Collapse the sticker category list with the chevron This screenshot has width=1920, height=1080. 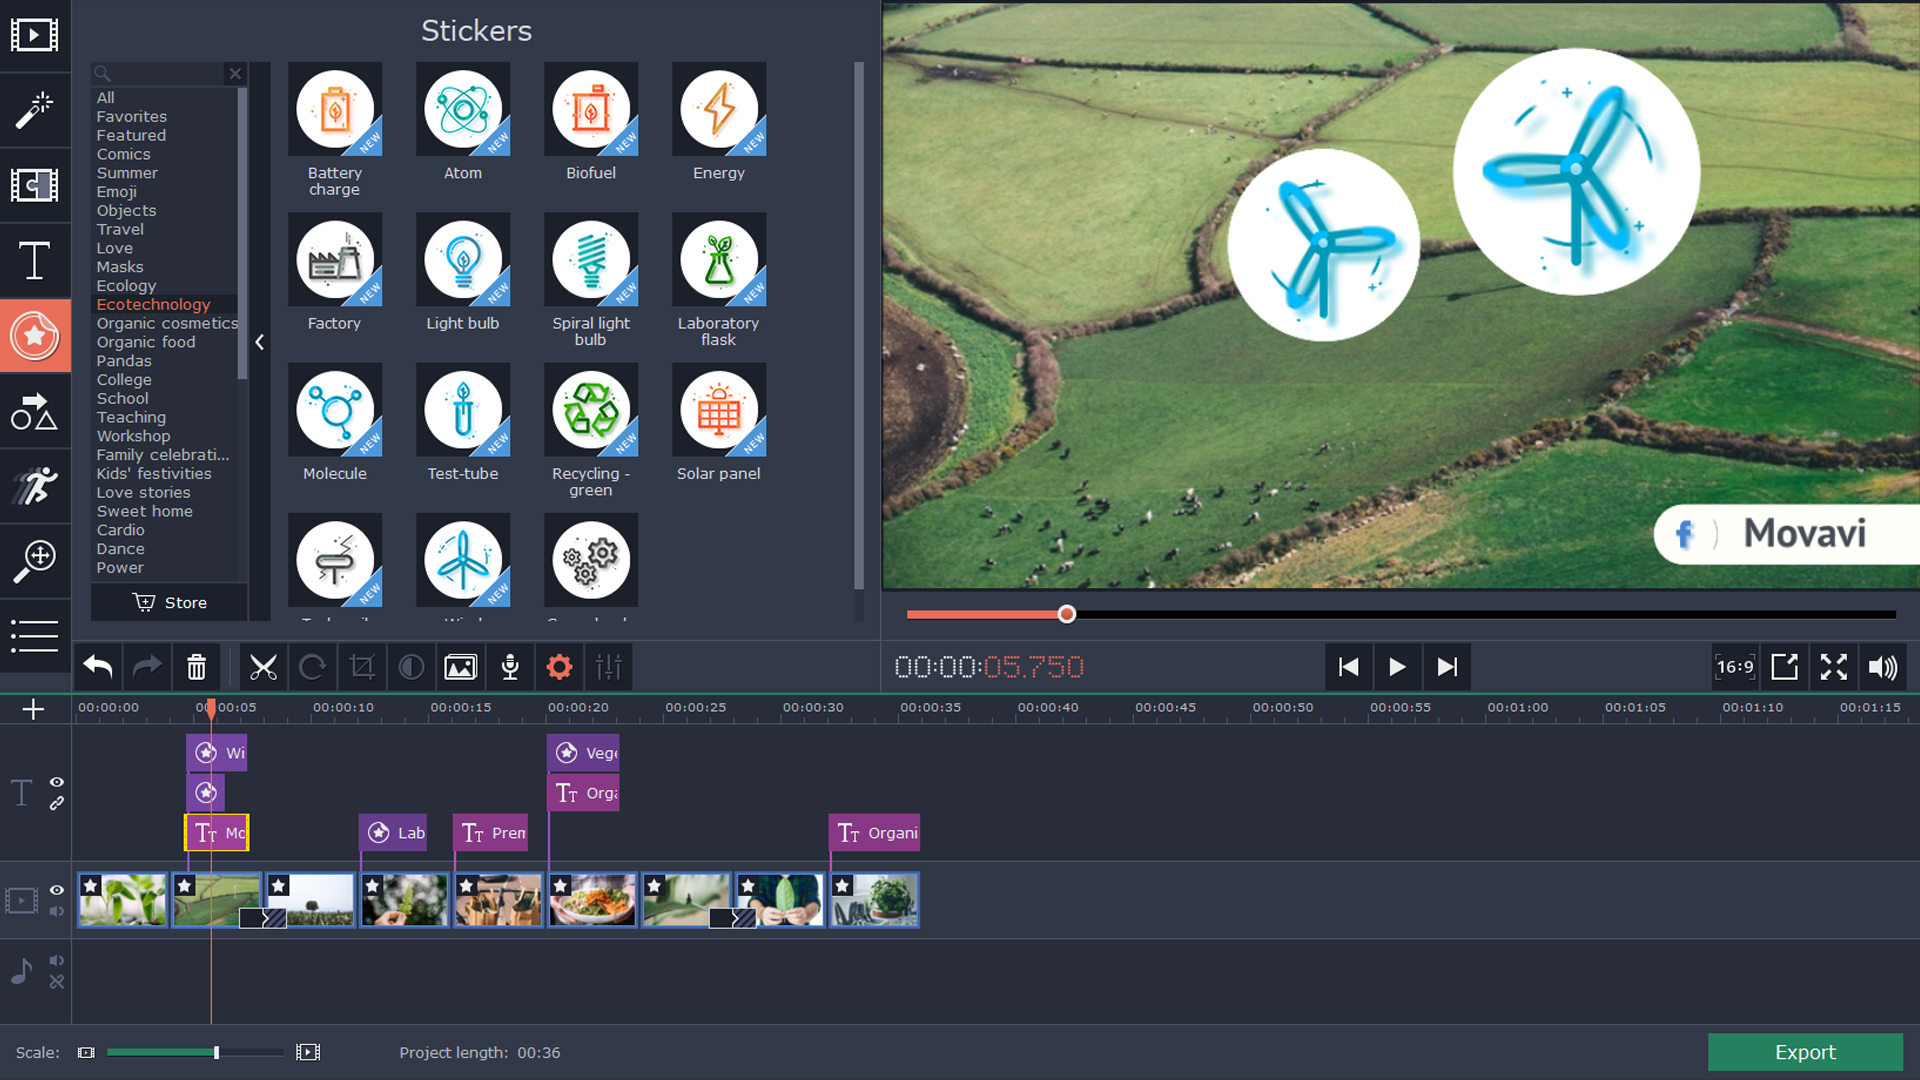point(259,342)
